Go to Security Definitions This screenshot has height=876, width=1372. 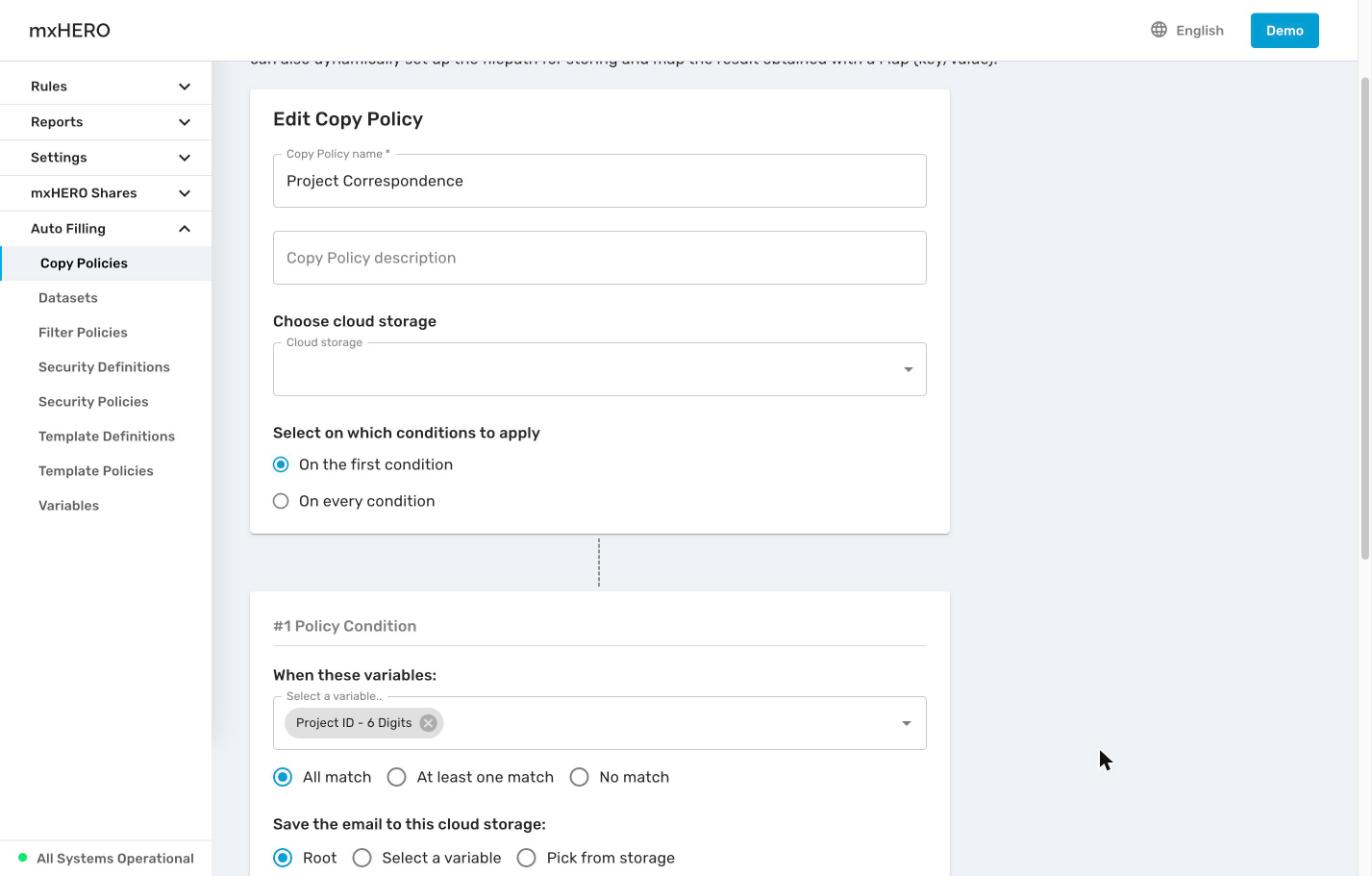point(104,367)
